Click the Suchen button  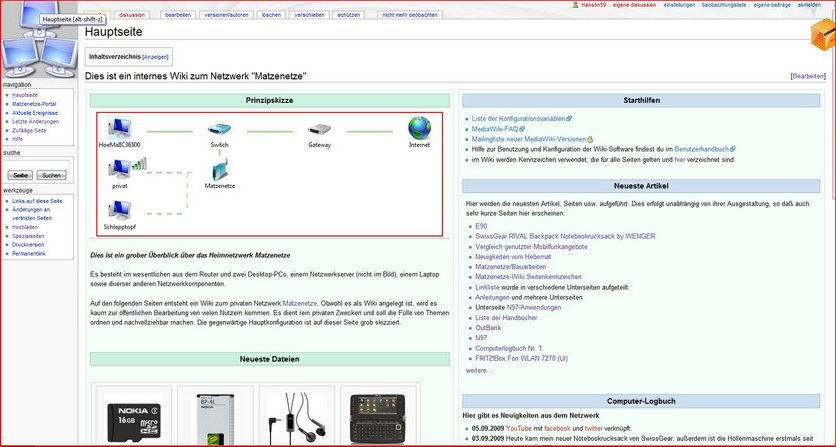point(51,175)
